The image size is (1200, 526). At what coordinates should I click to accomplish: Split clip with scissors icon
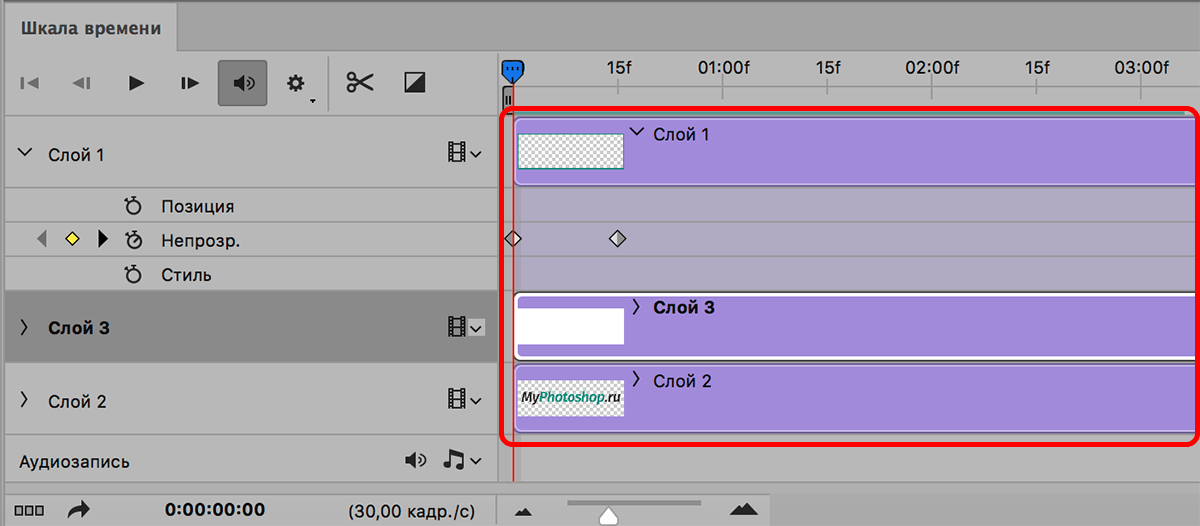(x=360, y=83)
